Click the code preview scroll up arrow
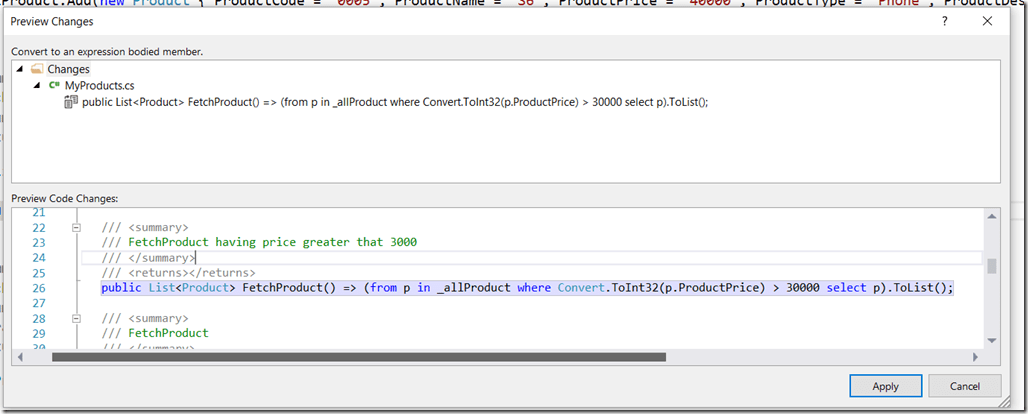Viewport: 1028px width, 414px height. point(992,216)
